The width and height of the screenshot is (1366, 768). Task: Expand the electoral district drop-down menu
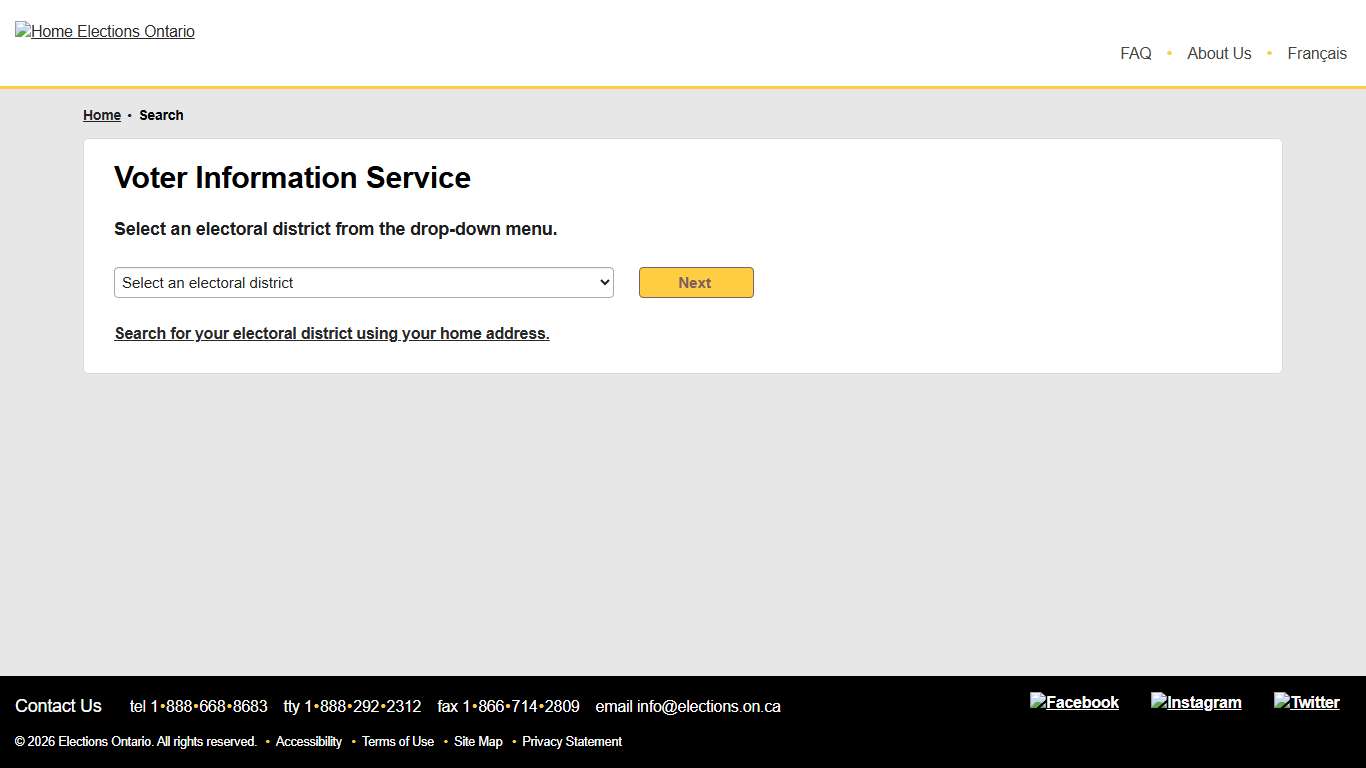coord(363,283)
